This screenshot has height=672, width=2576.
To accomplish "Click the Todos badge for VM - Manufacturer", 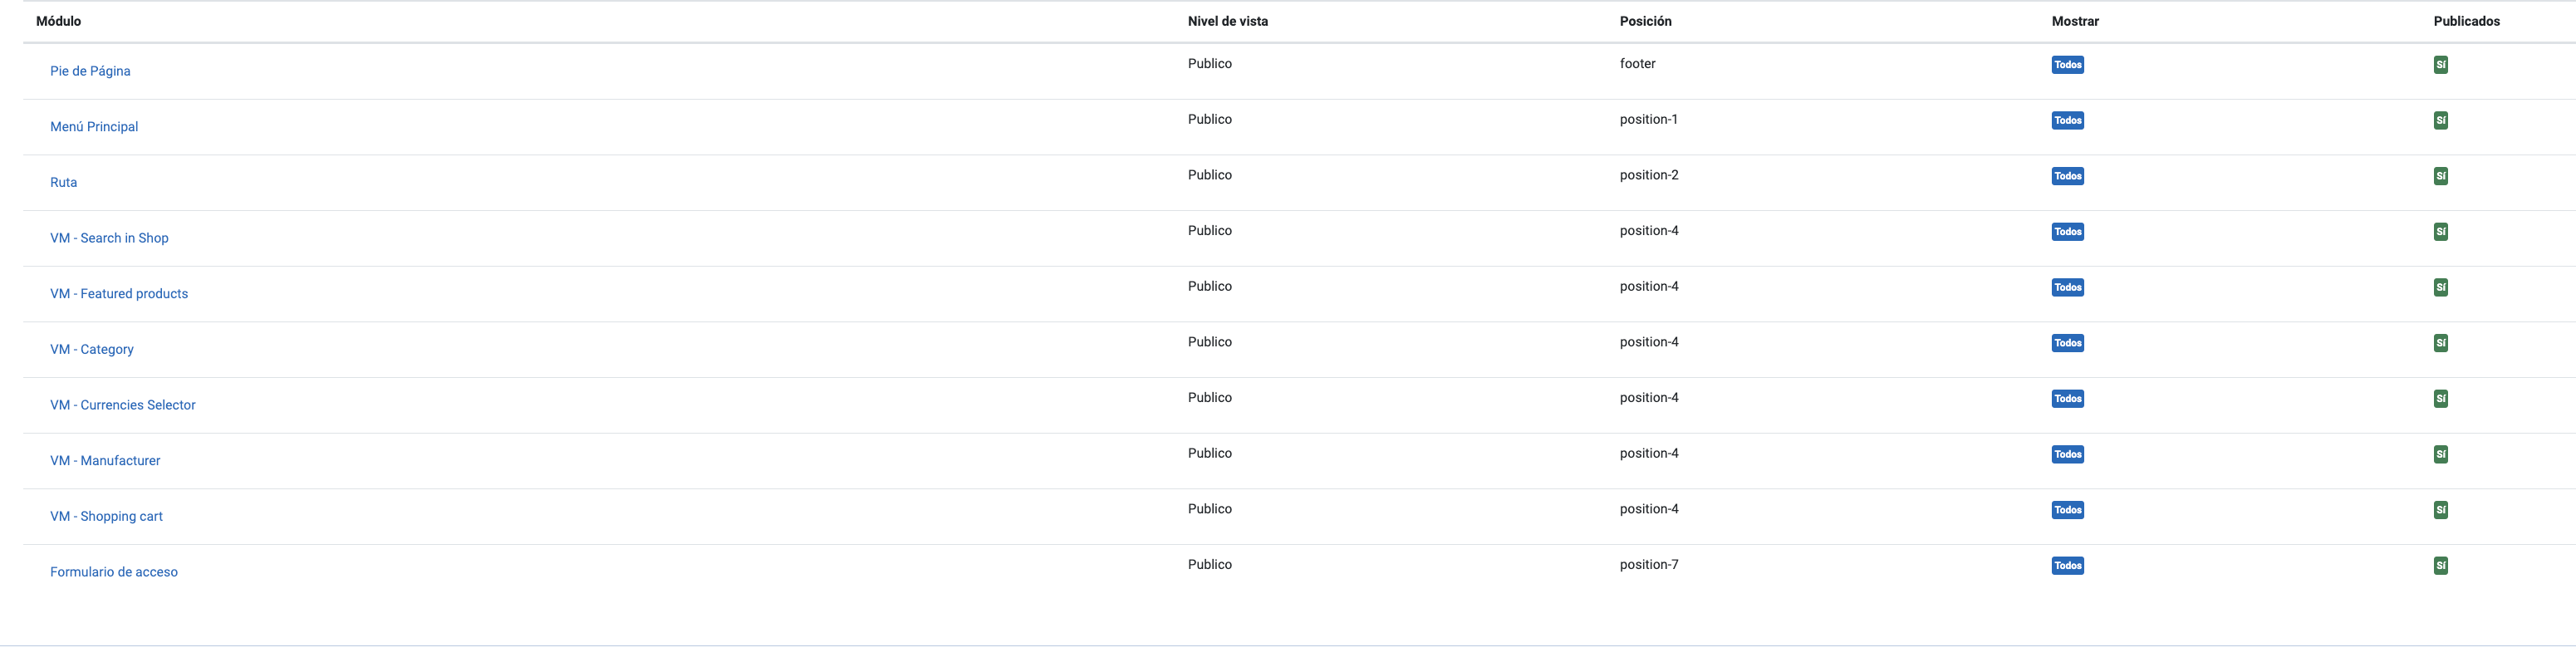I will click(2067, 454).
